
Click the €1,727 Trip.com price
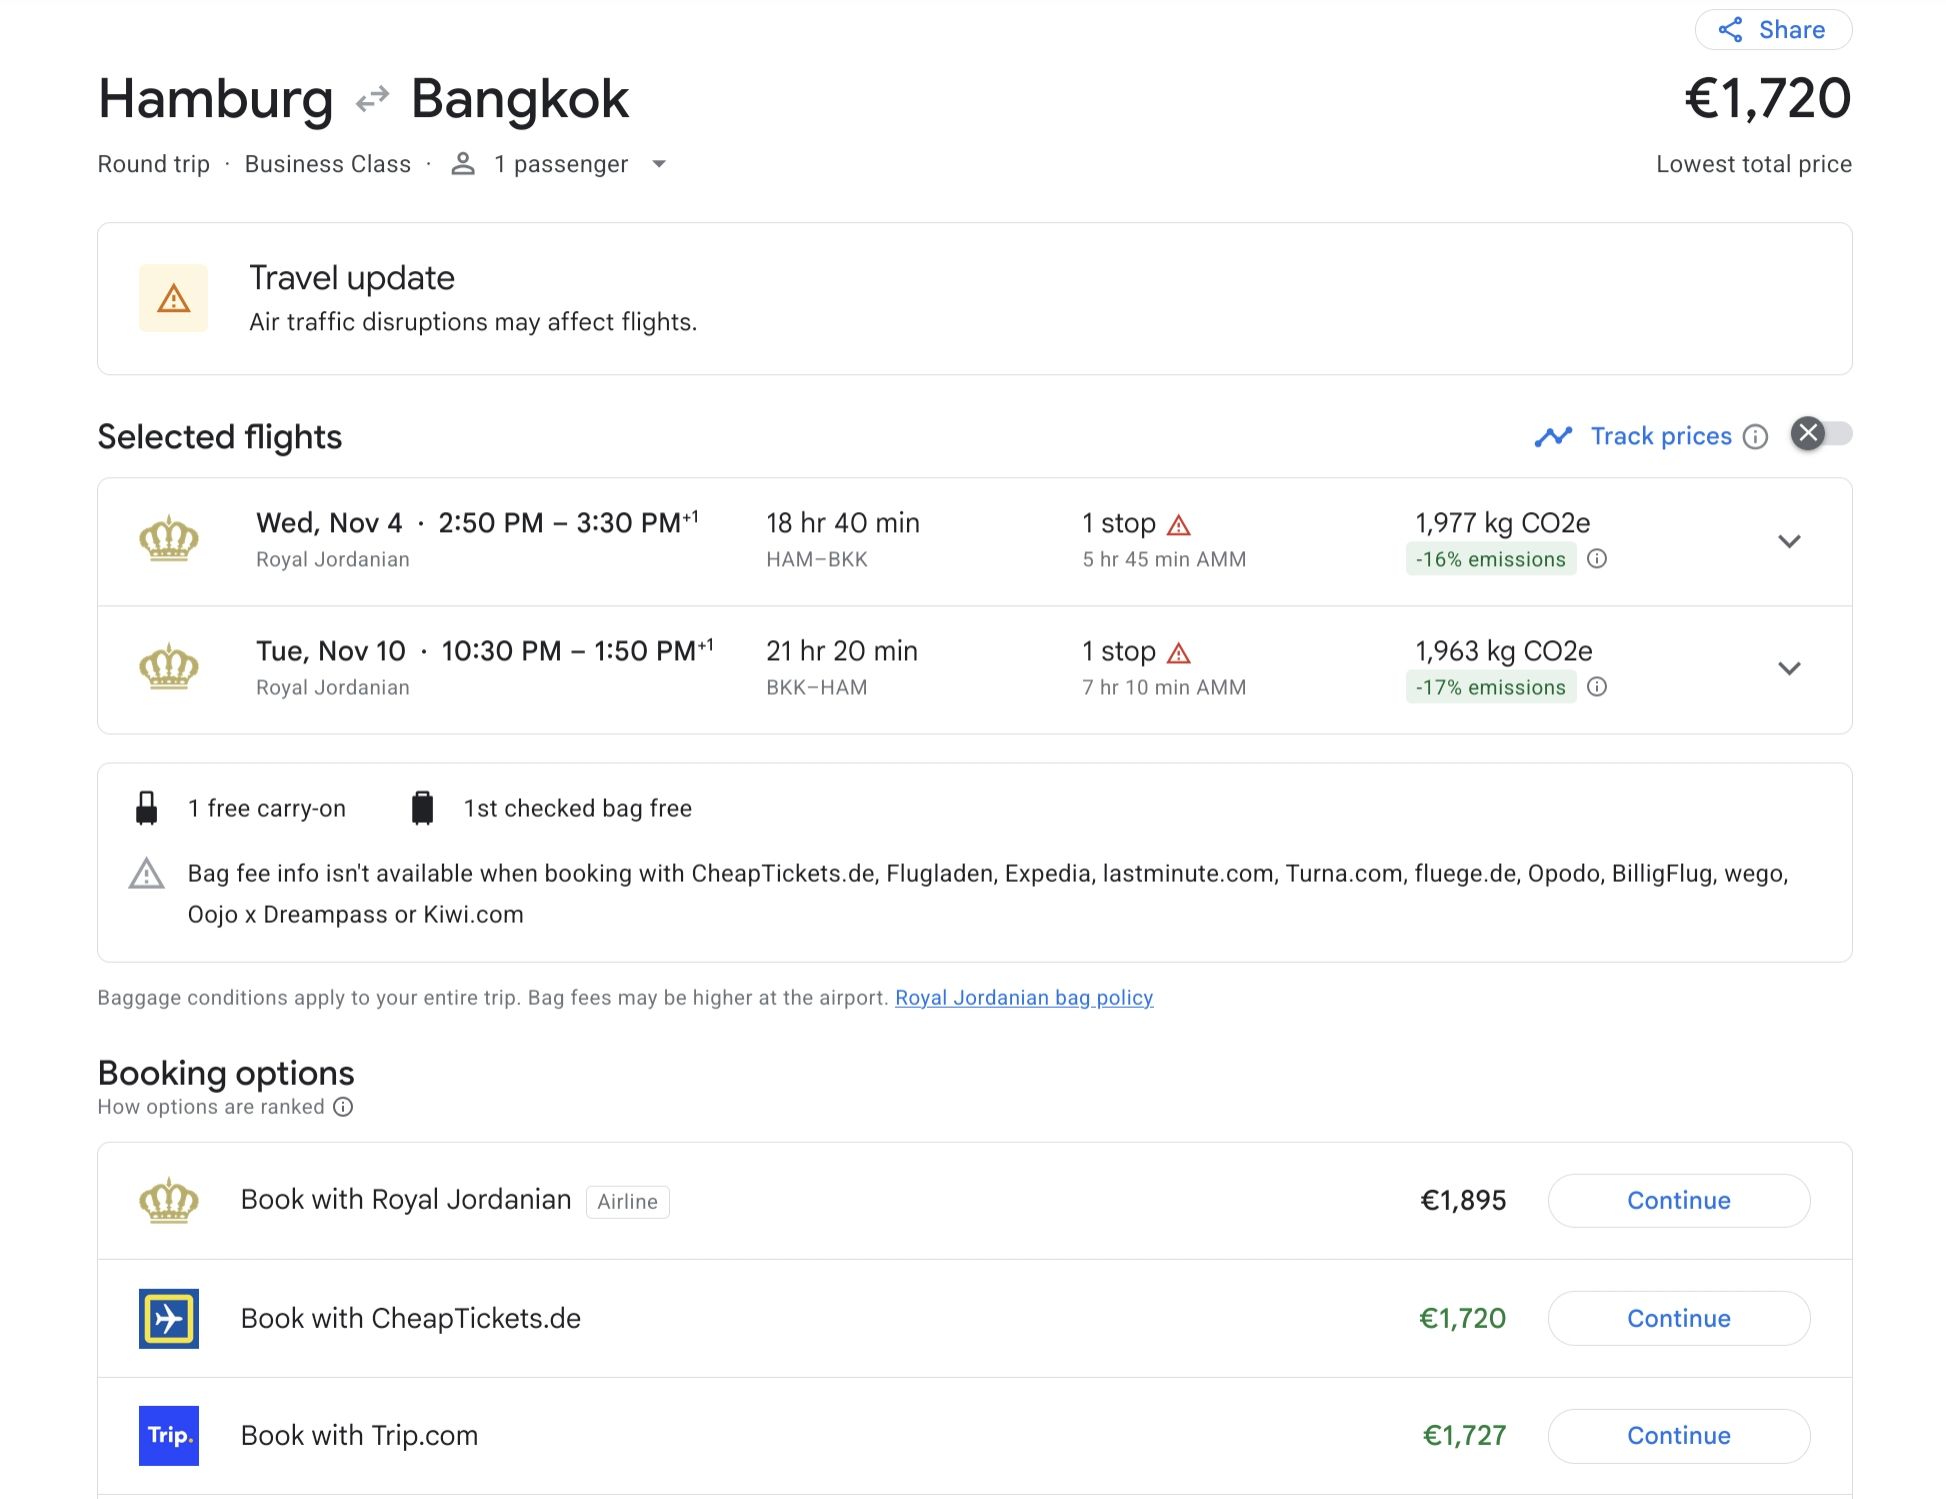click(x=1464, y=1436)
